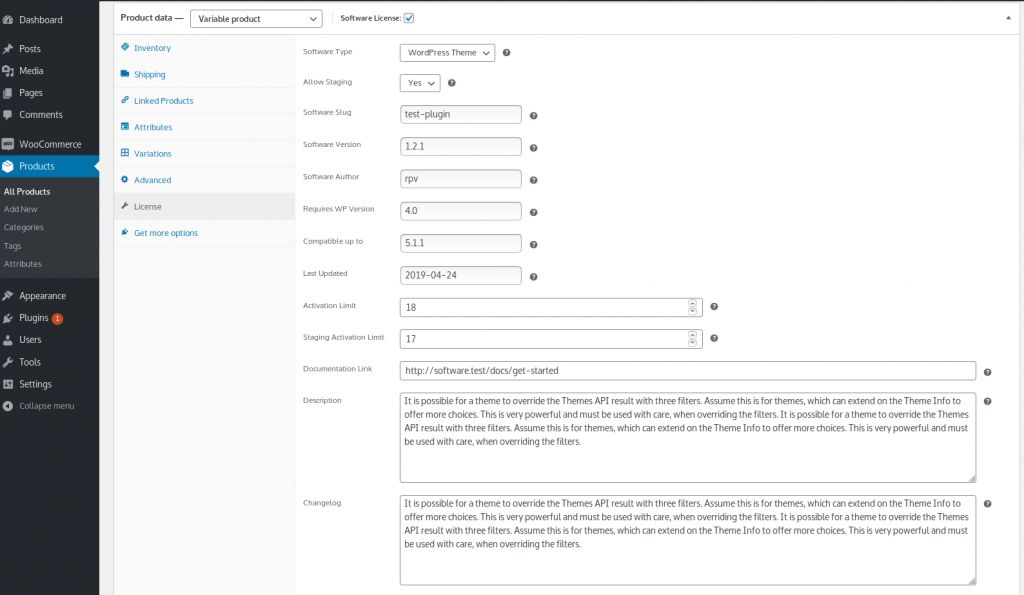
Task: Click help icon for Last Updated
Action: tap(534, 277)
